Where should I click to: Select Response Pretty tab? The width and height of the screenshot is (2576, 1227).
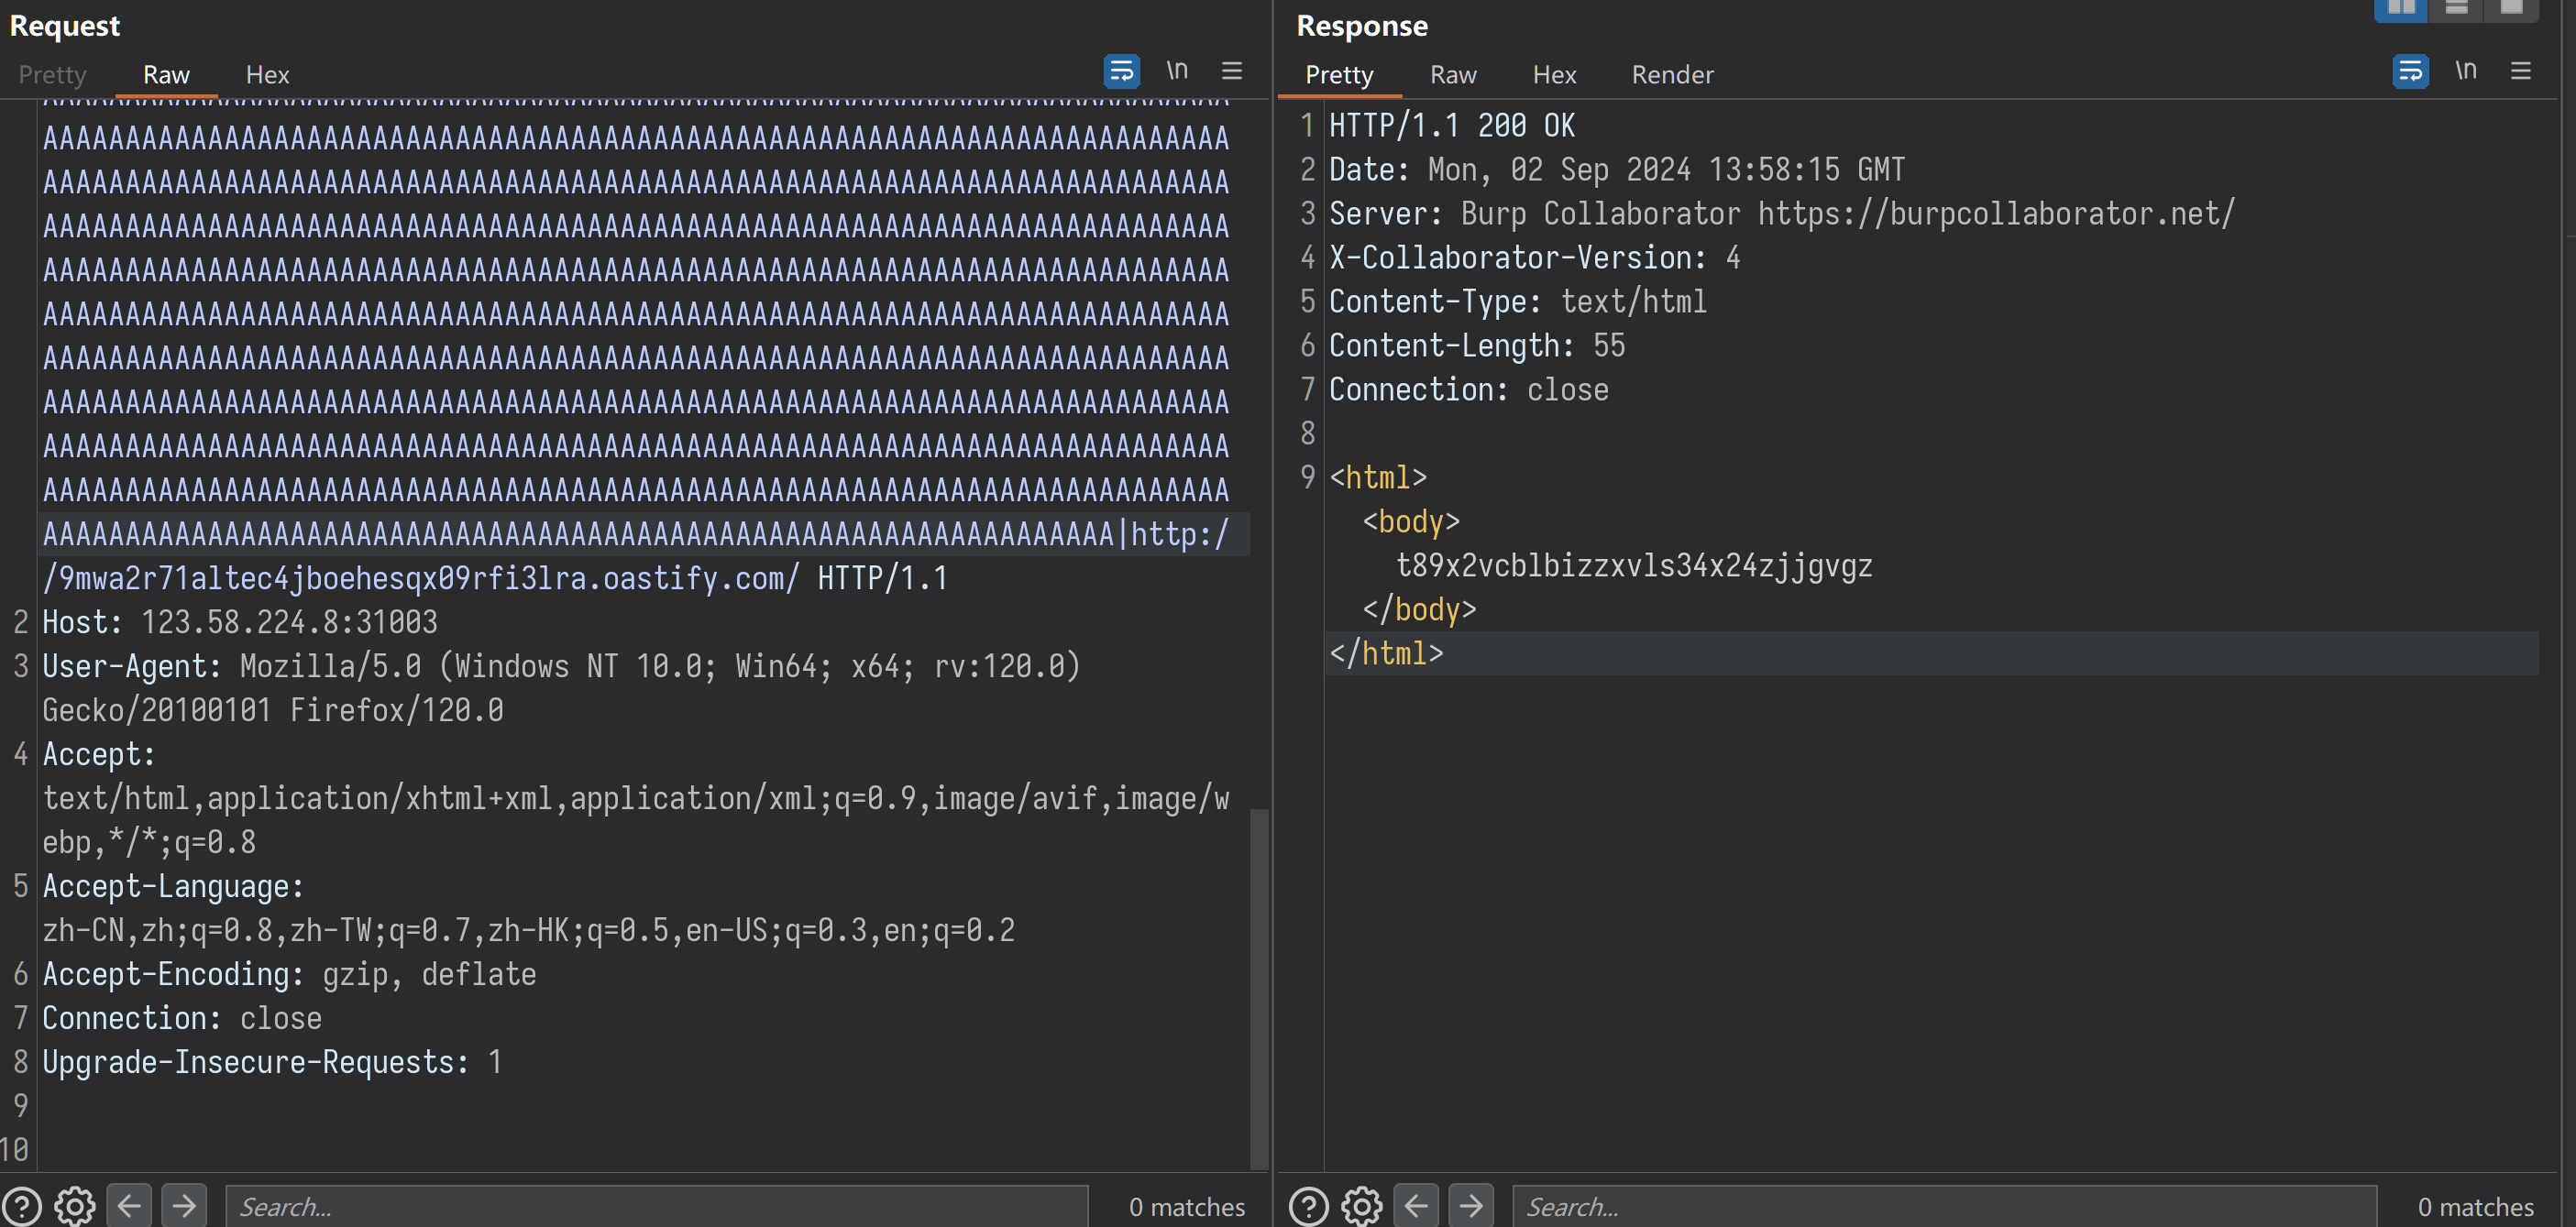[1339, 75]
